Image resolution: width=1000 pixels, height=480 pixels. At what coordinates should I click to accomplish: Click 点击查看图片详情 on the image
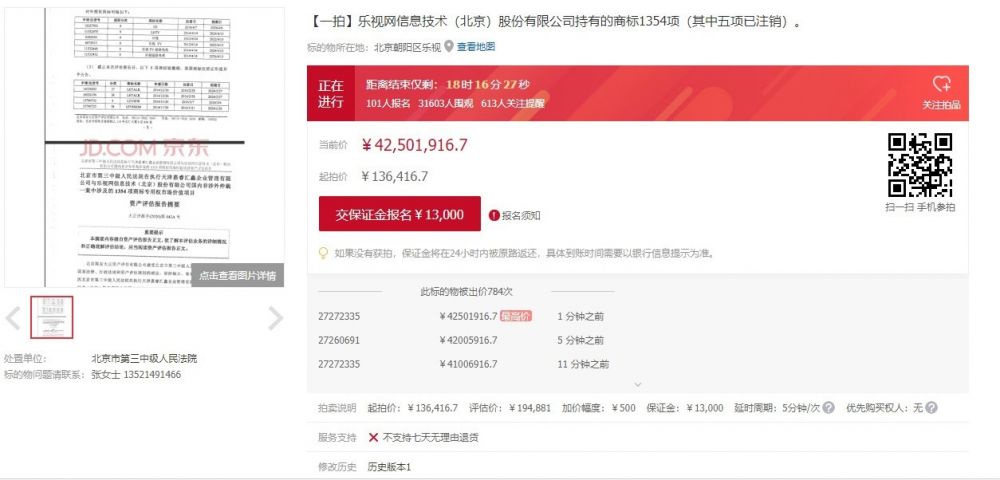pos(237,275)
